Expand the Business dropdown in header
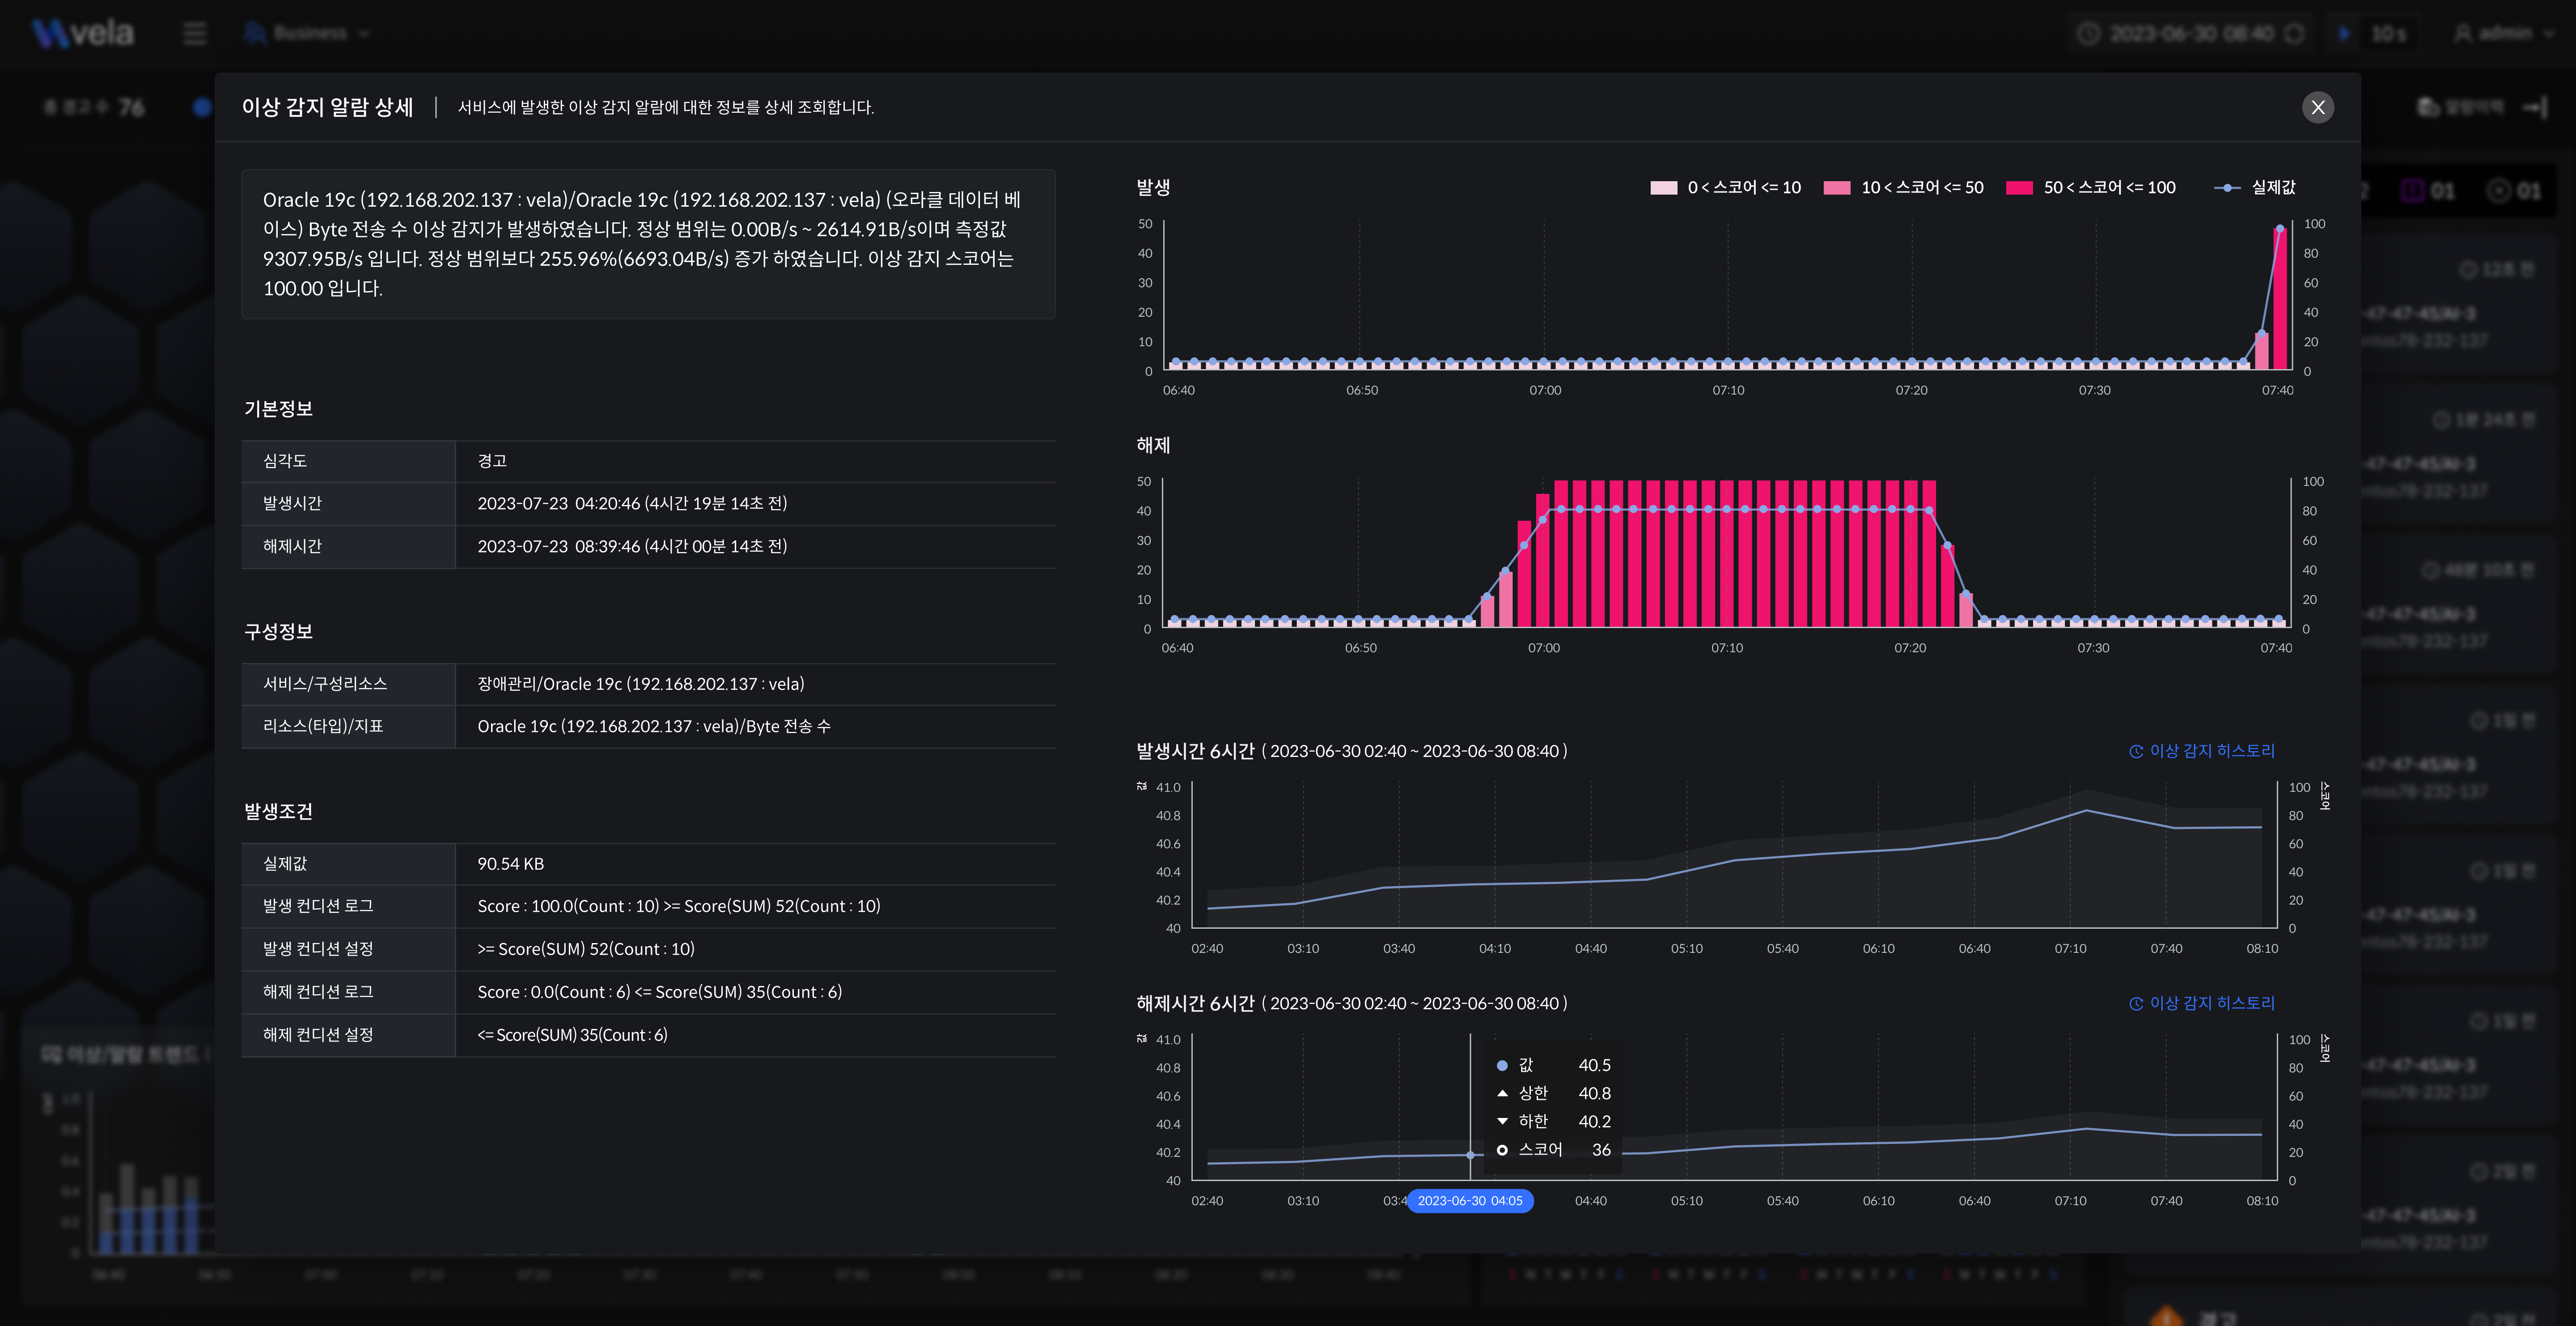The width and height of the screenshot is (2576, 1326). pyautogui.click(x=310, y=34)
